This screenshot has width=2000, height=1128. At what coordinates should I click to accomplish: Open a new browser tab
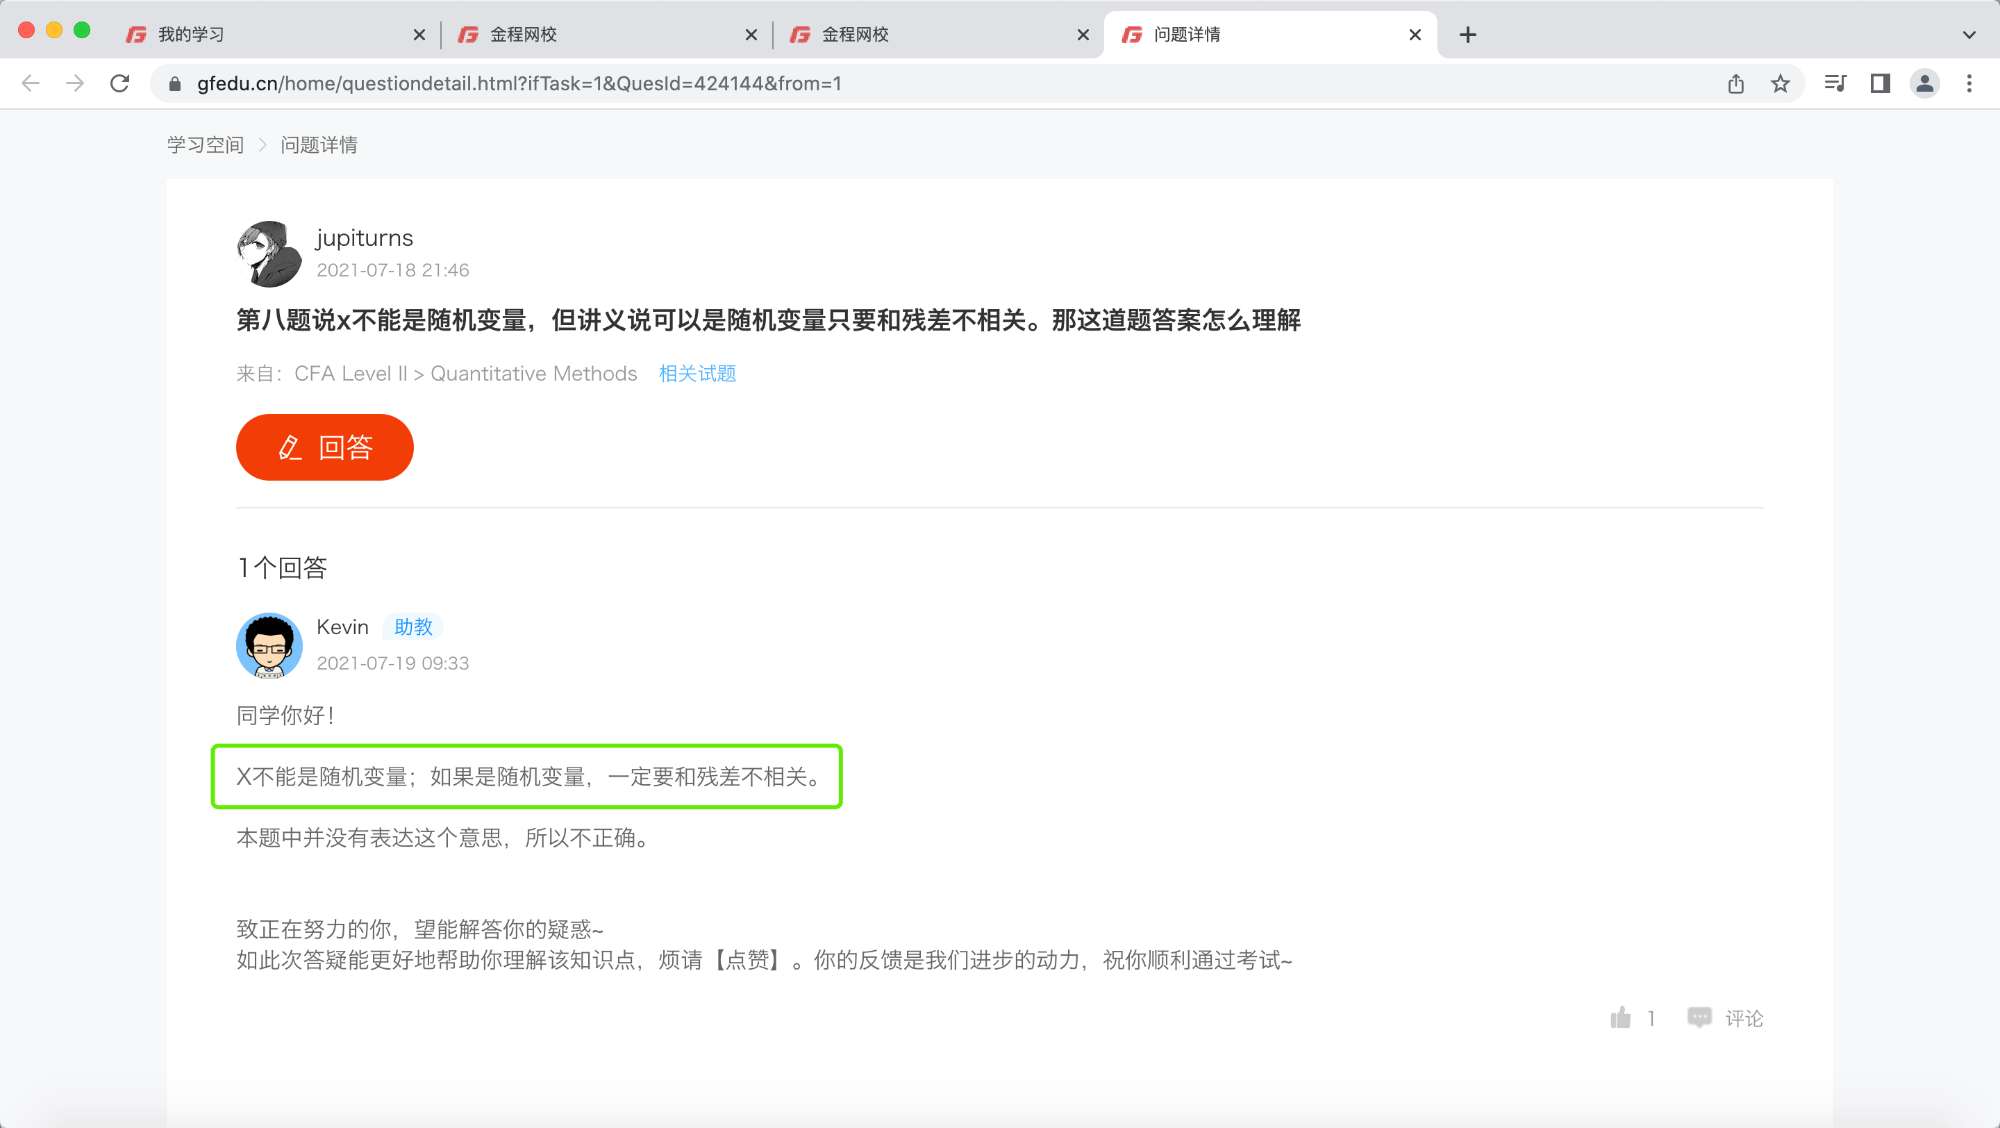(1468, 35)
